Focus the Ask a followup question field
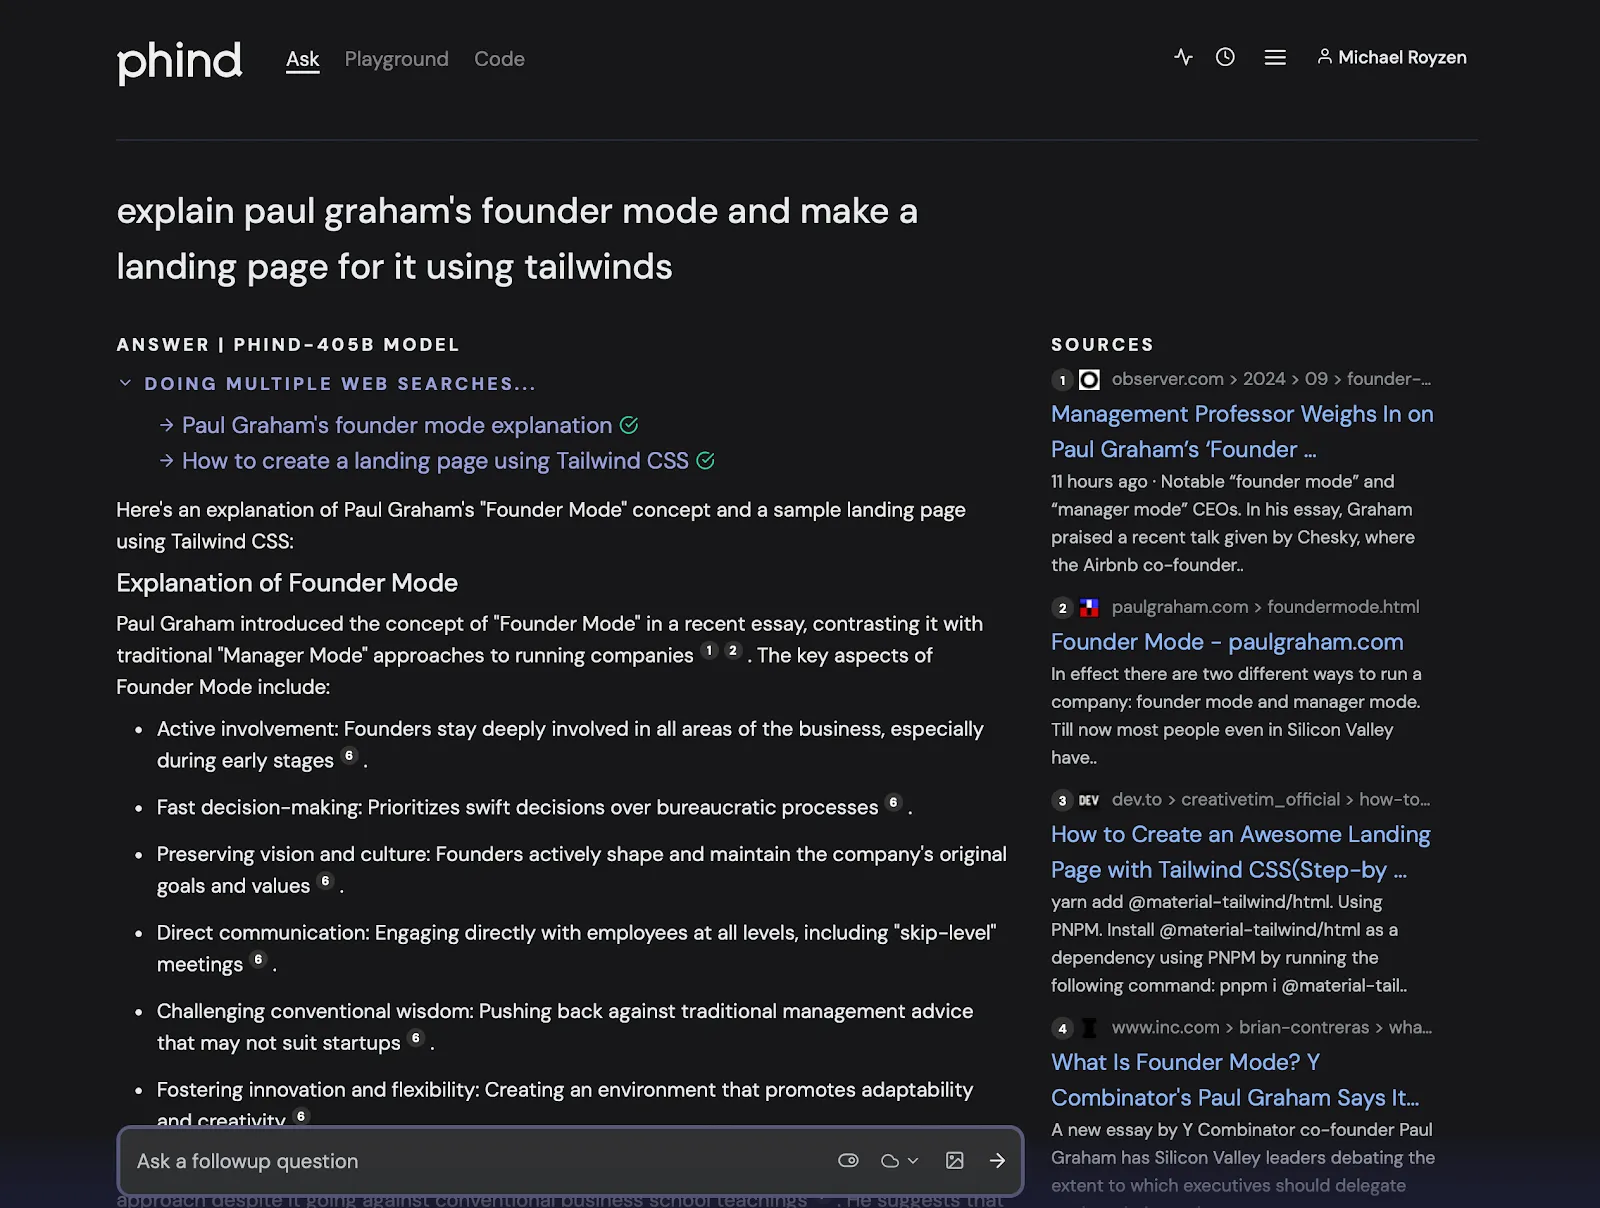Image resolution: width=1600 pixels, height=1208 pixels. [x=480, y=1161]
